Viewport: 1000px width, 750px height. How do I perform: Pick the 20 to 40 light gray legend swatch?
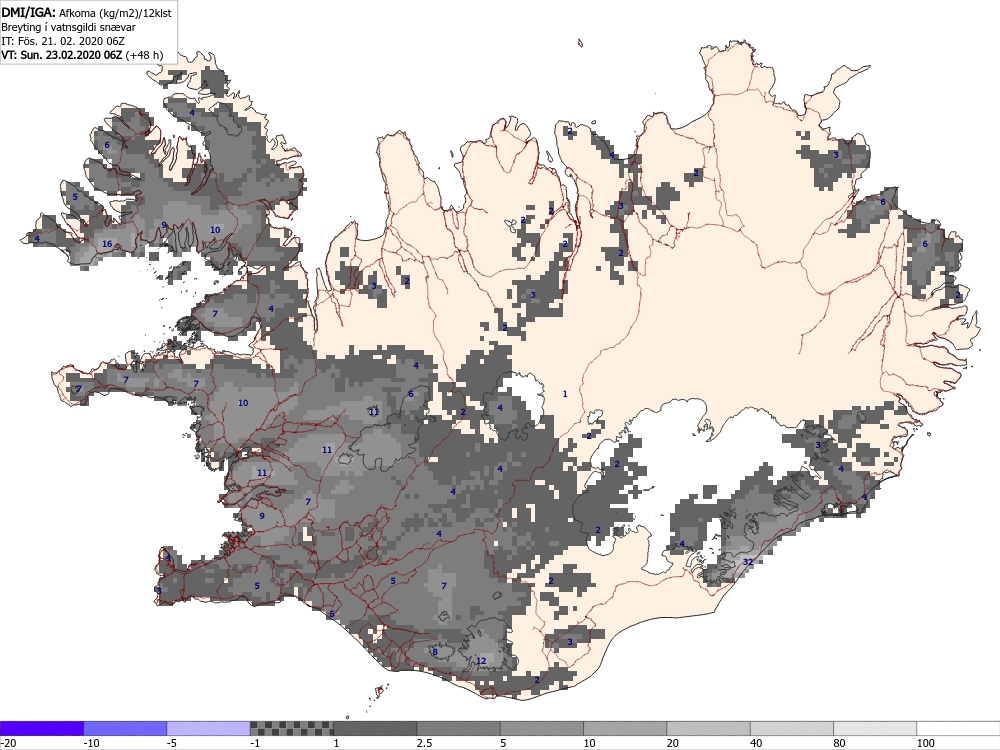709,728
